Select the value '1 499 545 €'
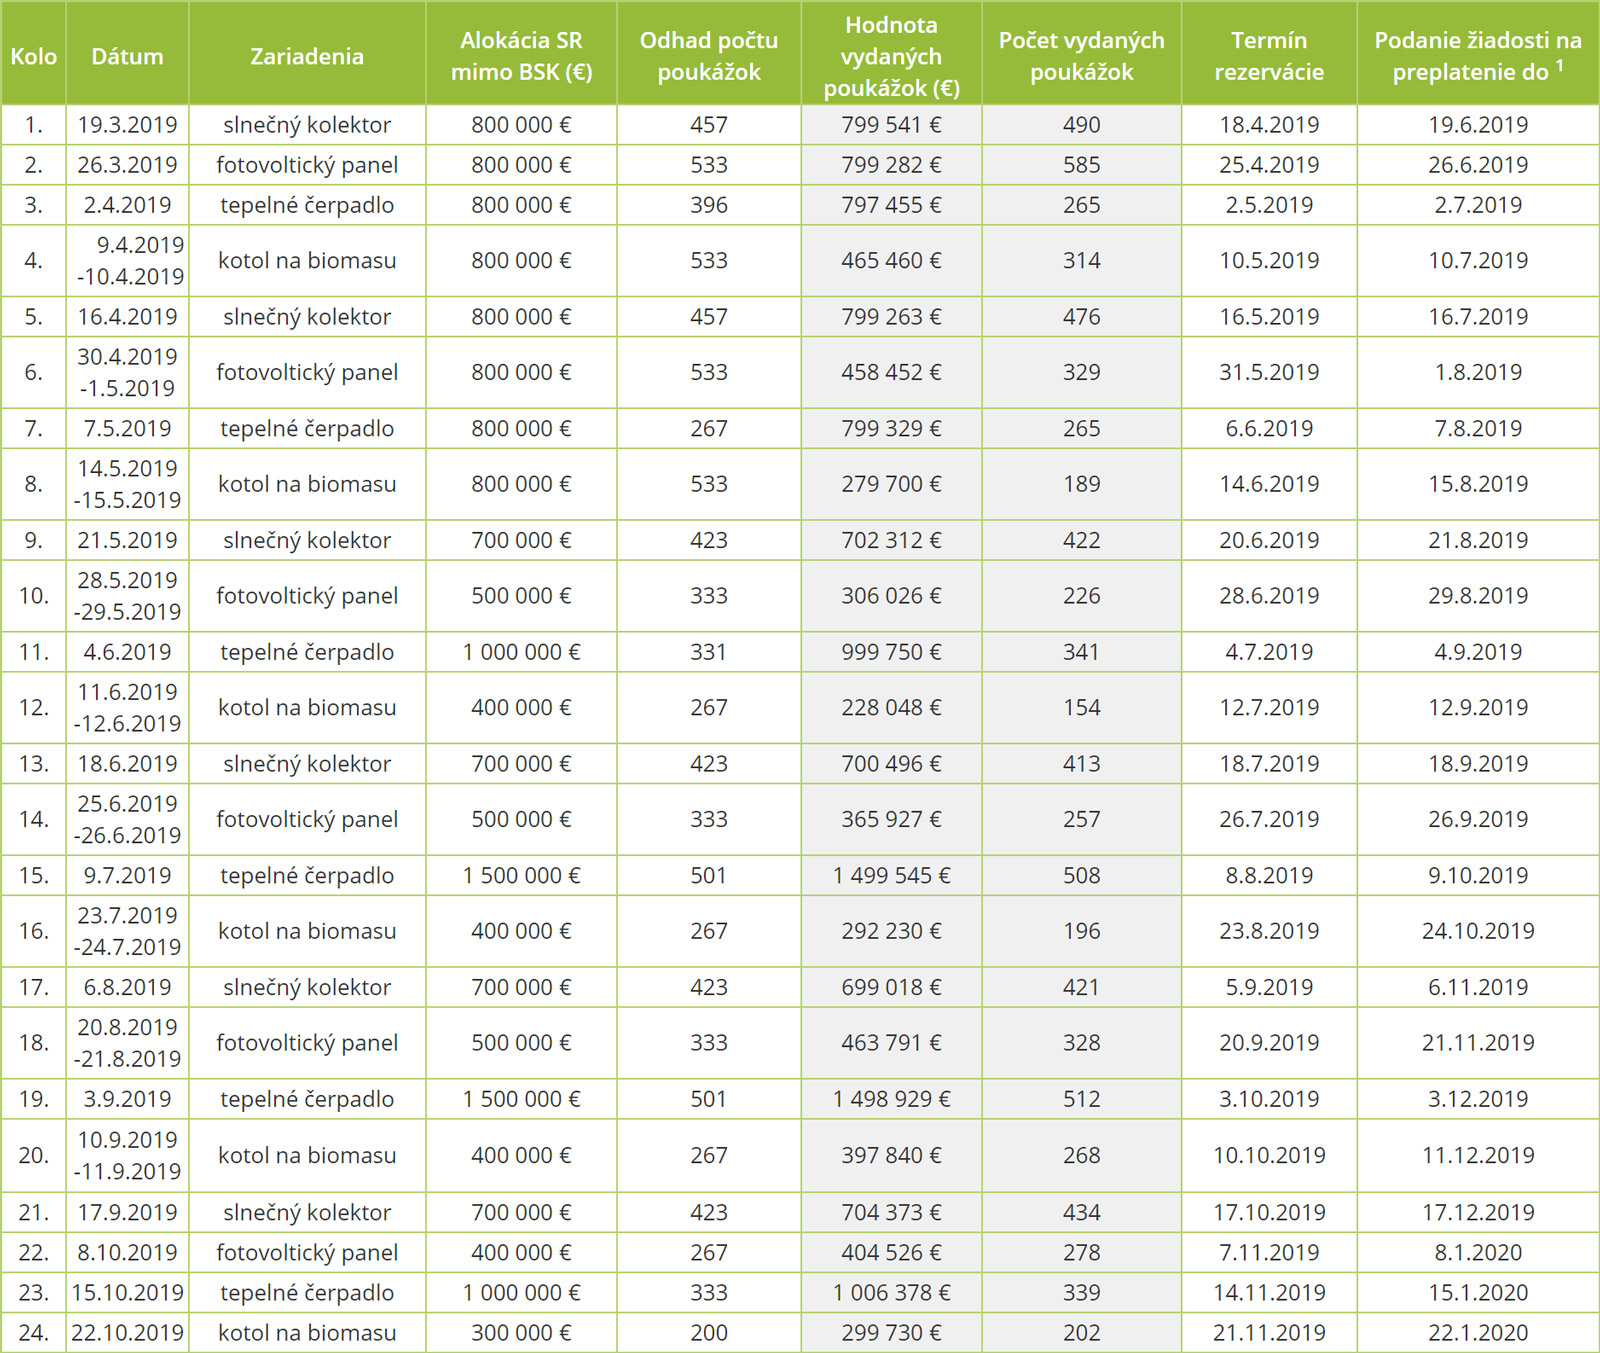 coord(891,876)
